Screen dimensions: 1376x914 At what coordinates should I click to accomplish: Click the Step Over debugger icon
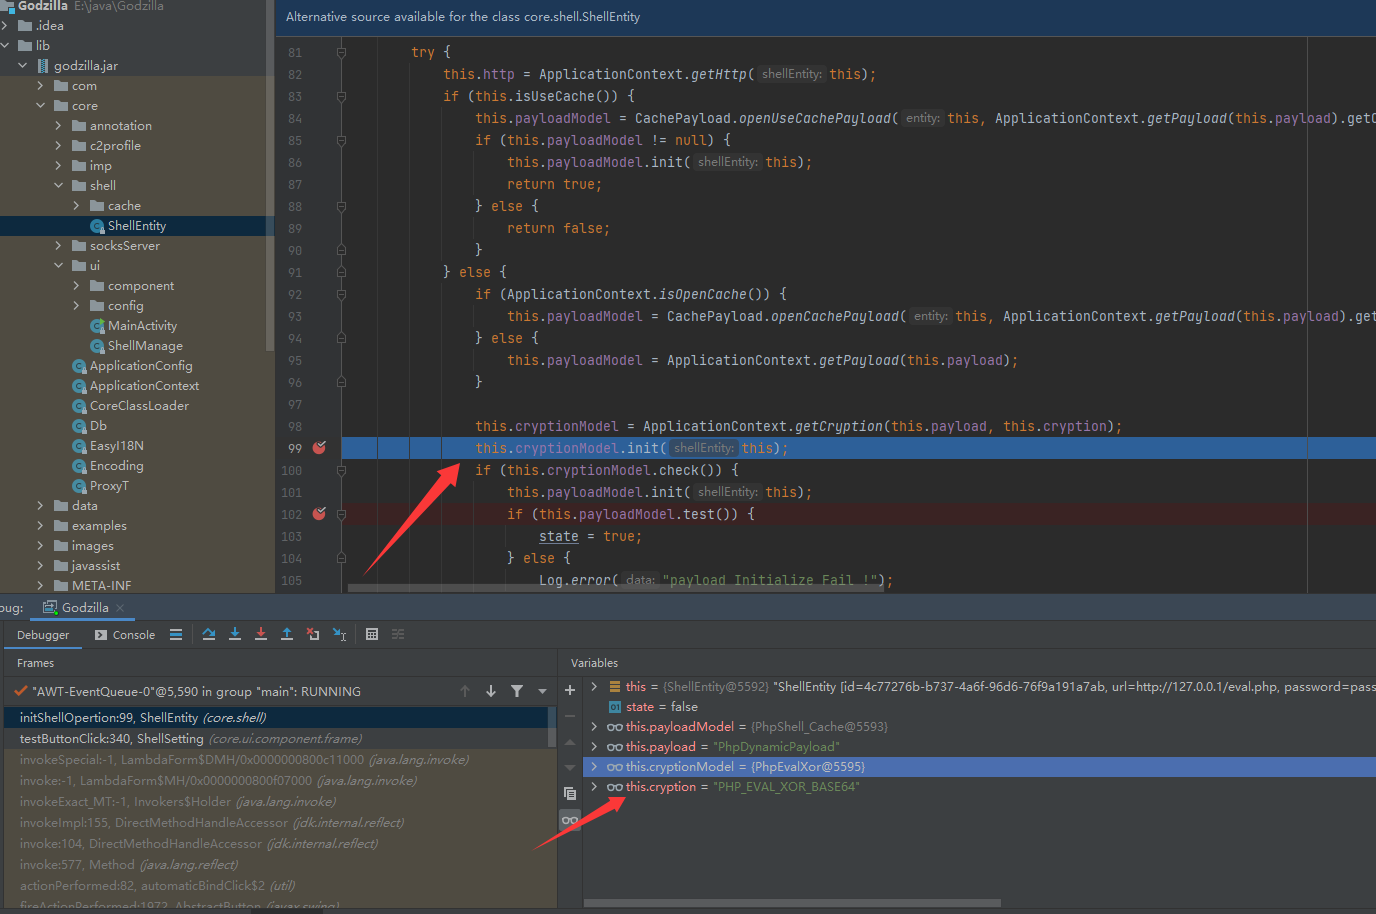click(x=209, y=634)
